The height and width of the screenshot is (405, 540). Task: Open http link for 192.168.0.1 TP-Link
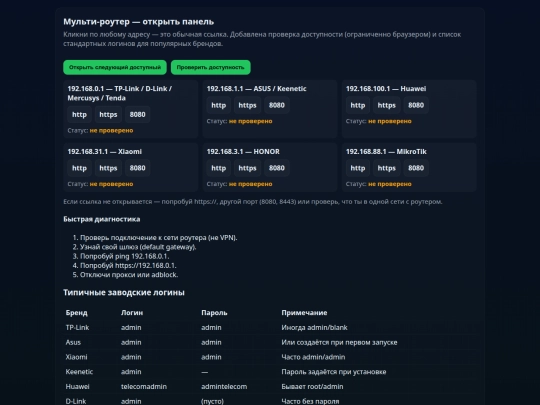(79, 115)
